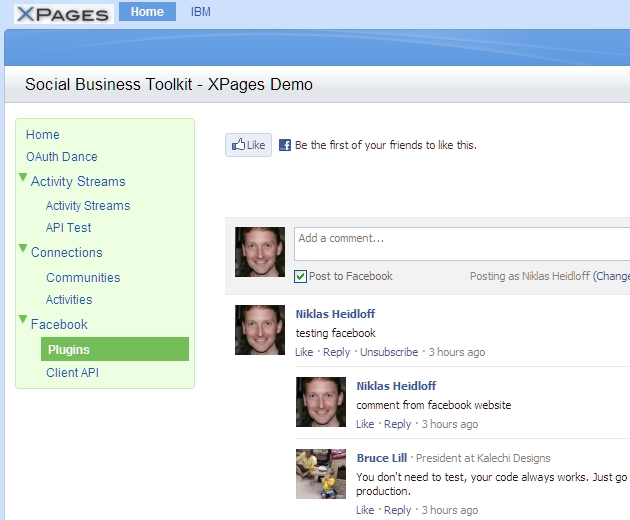
Task: Click '3 hours ago' on first comment
Action: 457,352
